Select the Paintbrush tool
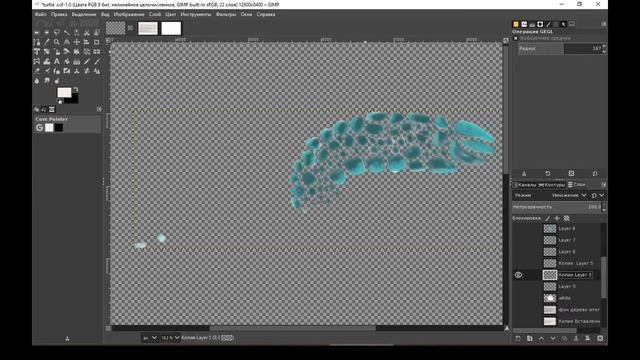 pos(97,61)
